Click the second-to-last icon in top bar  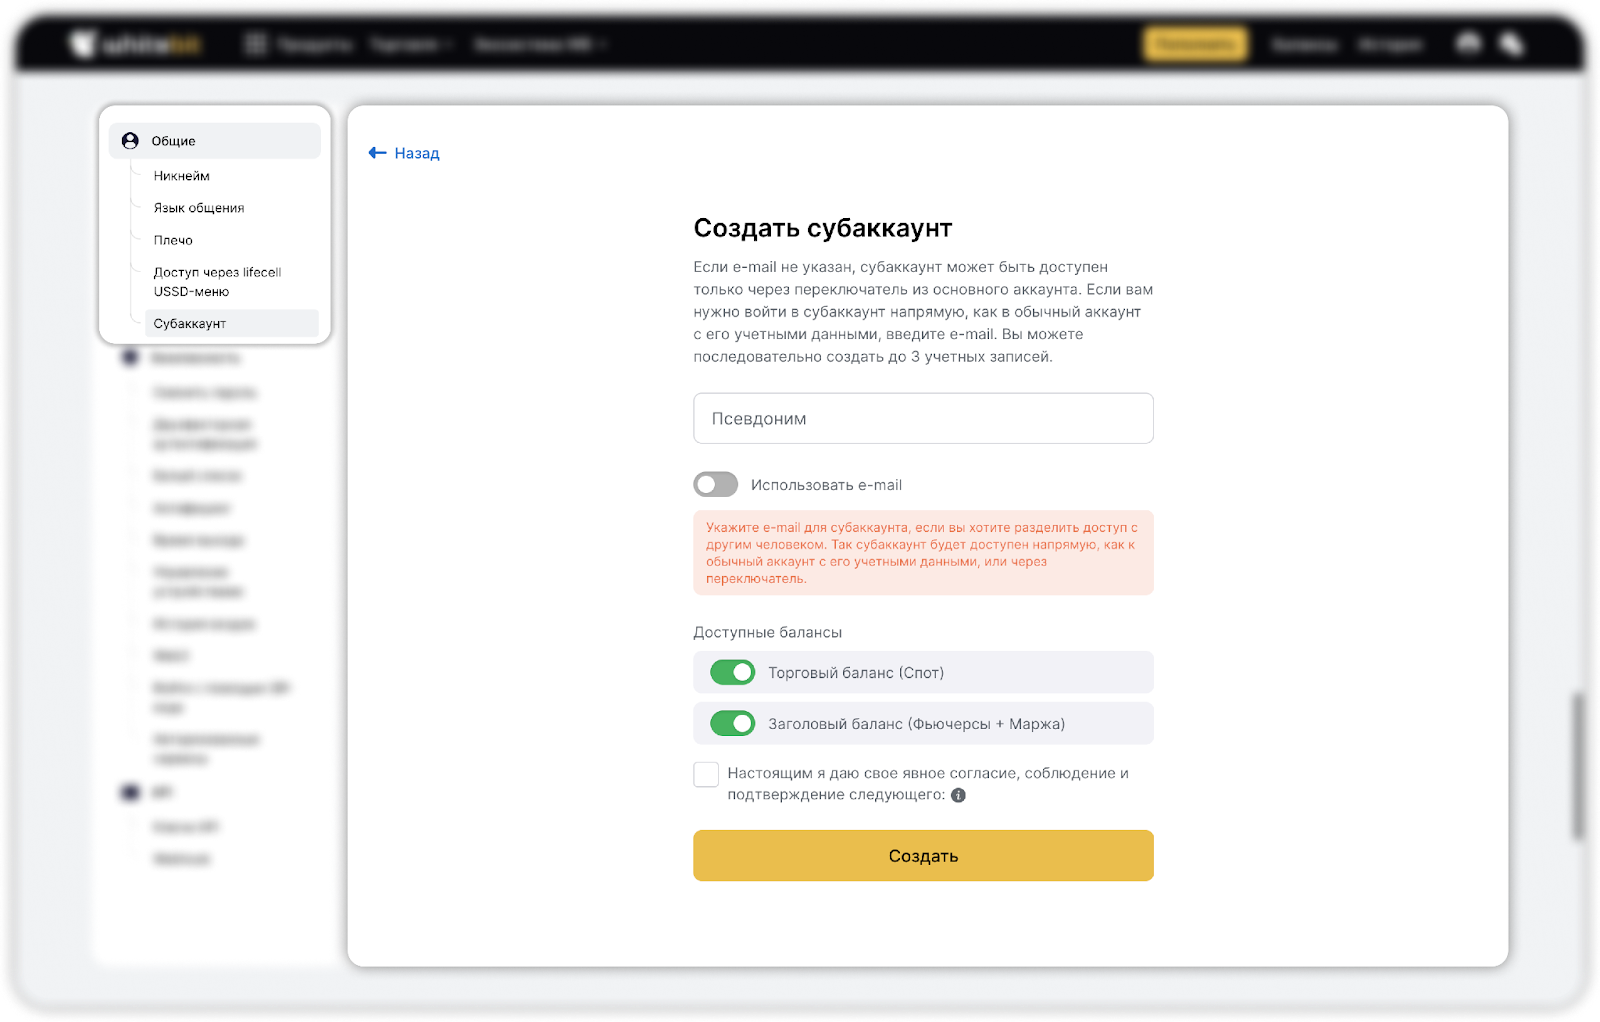1468,44
